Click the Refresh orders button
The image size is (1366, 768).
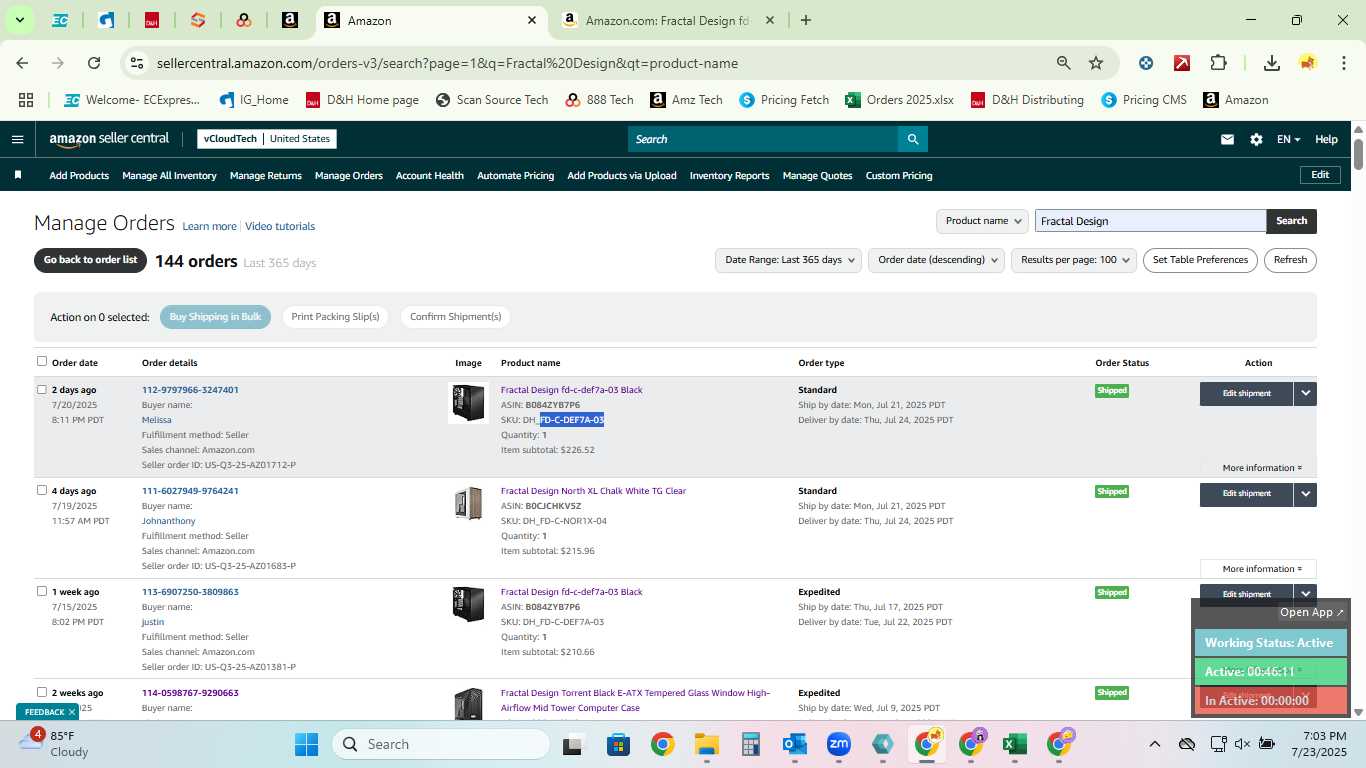pos(1290,260)
